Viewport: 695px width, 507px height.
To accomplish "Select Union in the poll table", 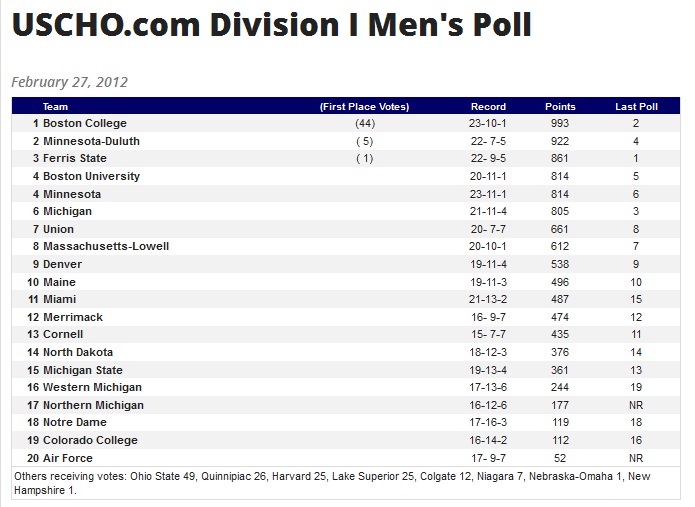I will pyautogui.click(x=58, y=229).
